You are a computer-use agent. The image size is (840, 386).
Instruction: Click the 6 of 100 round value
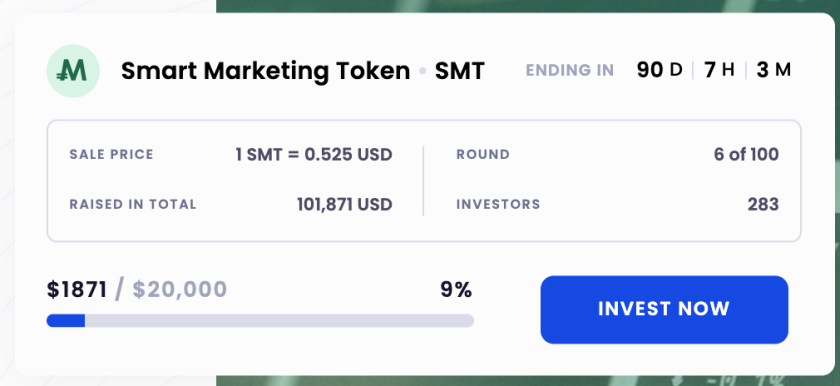746,155
